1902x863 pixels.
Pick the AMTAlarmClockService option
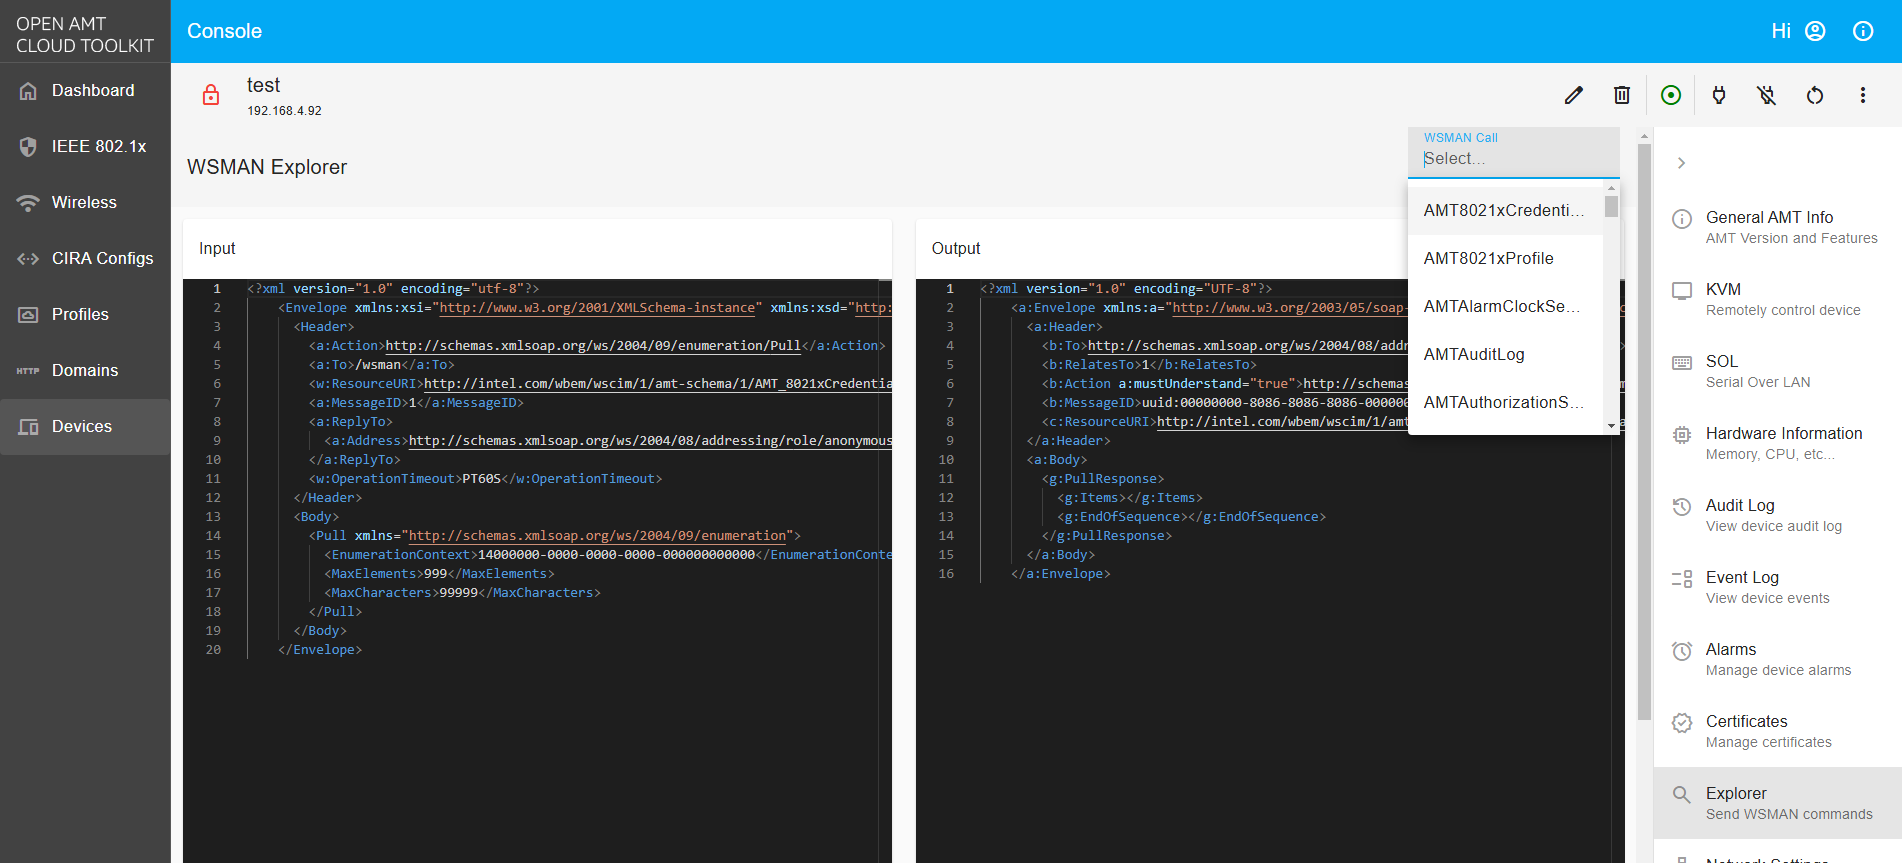coord(1505,307)
